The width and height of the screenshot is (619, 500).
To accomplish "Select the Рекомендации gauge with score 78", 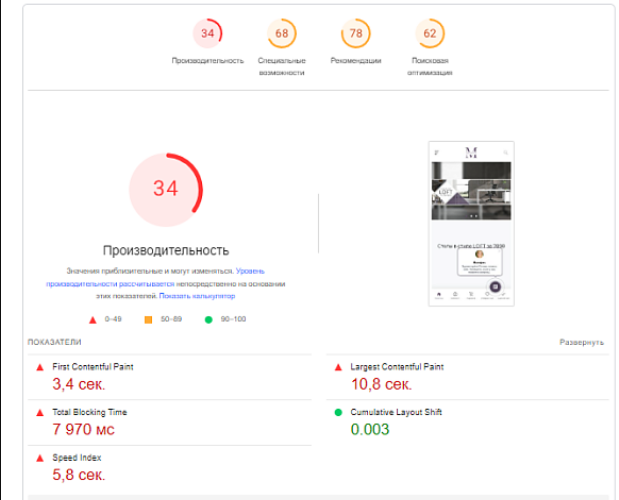I will click(355, 34).
